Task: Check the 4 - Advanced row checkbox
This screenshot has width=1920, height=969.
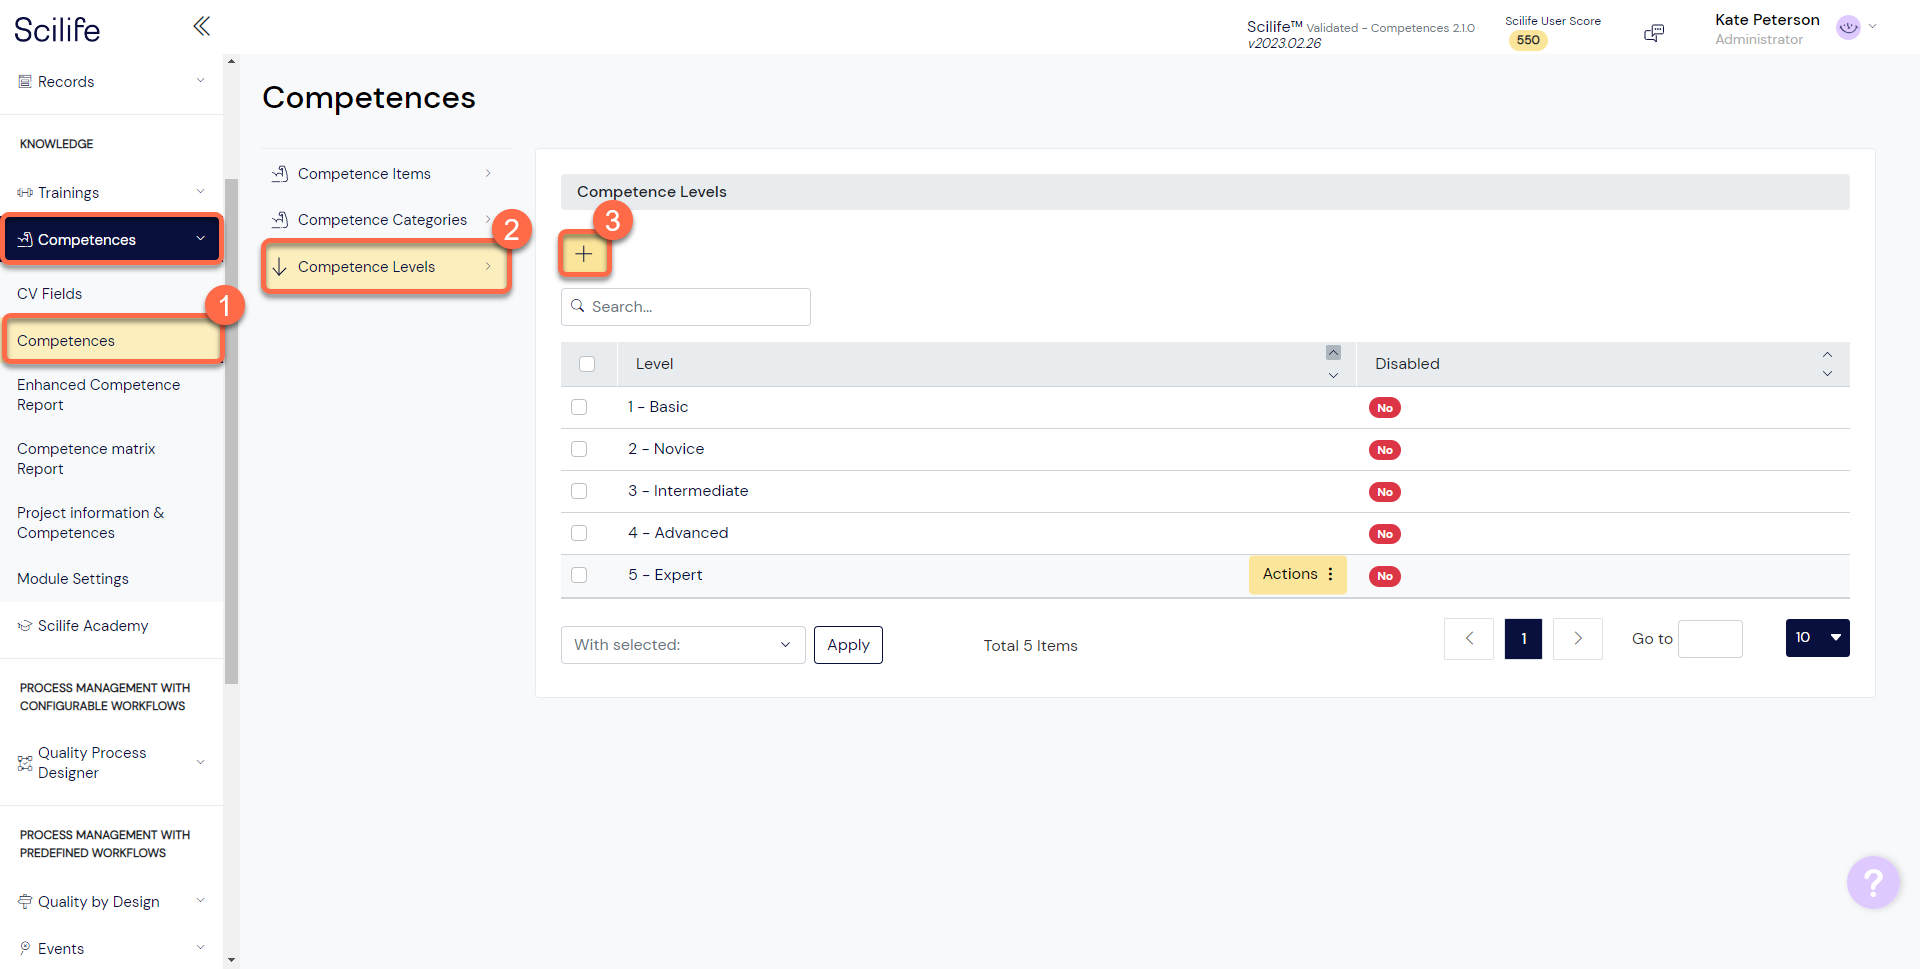Action: point(579,533)
